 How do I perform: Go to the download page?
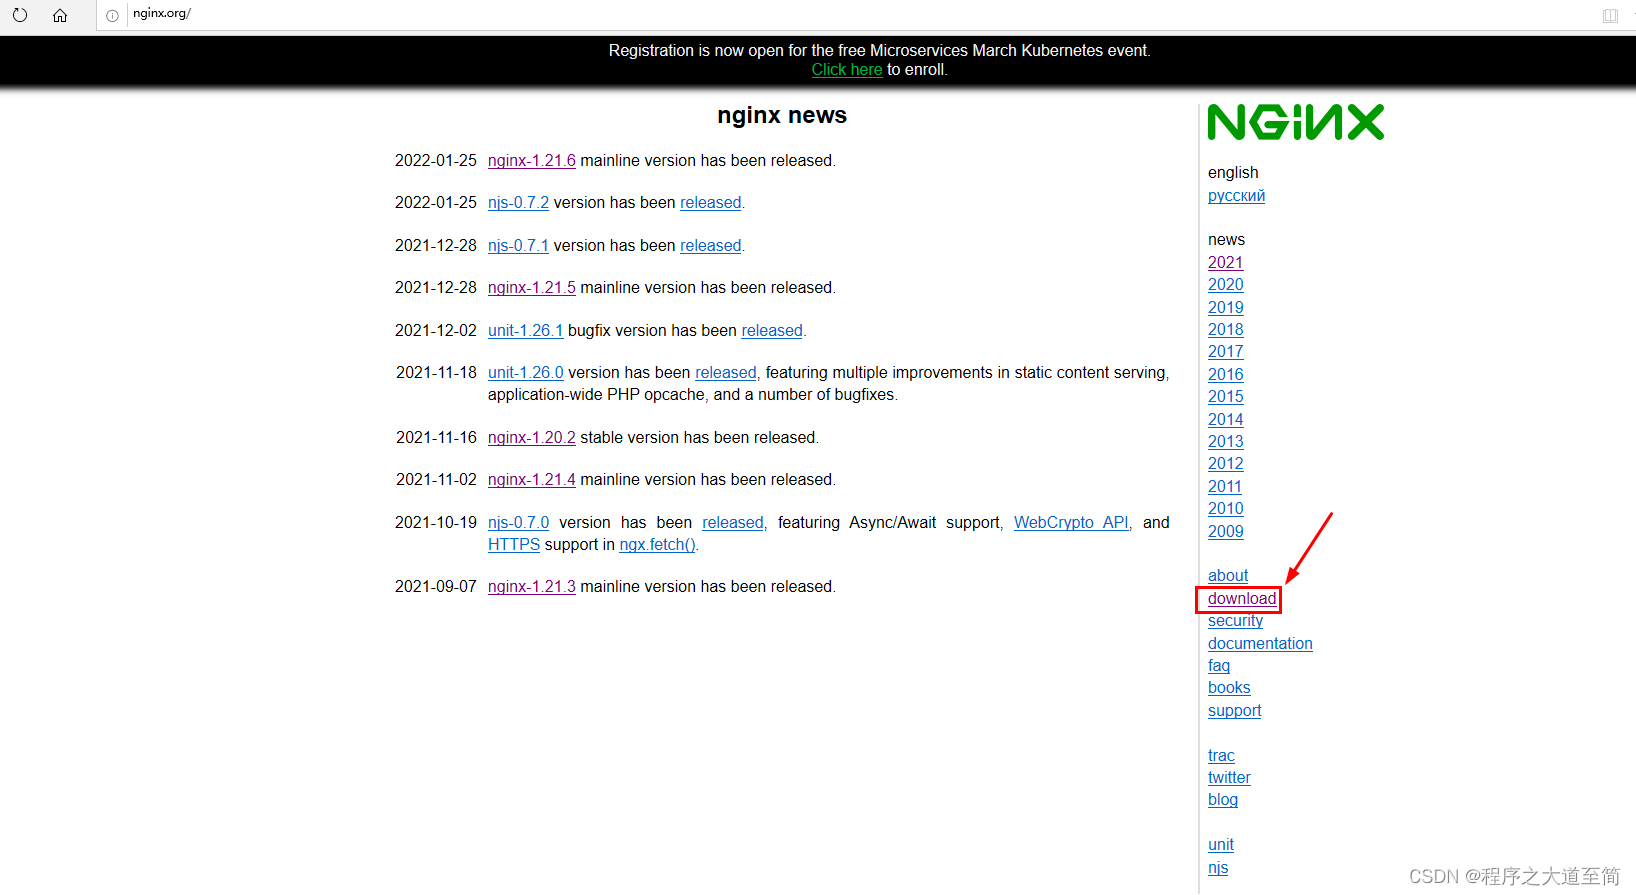[1242, 599]
